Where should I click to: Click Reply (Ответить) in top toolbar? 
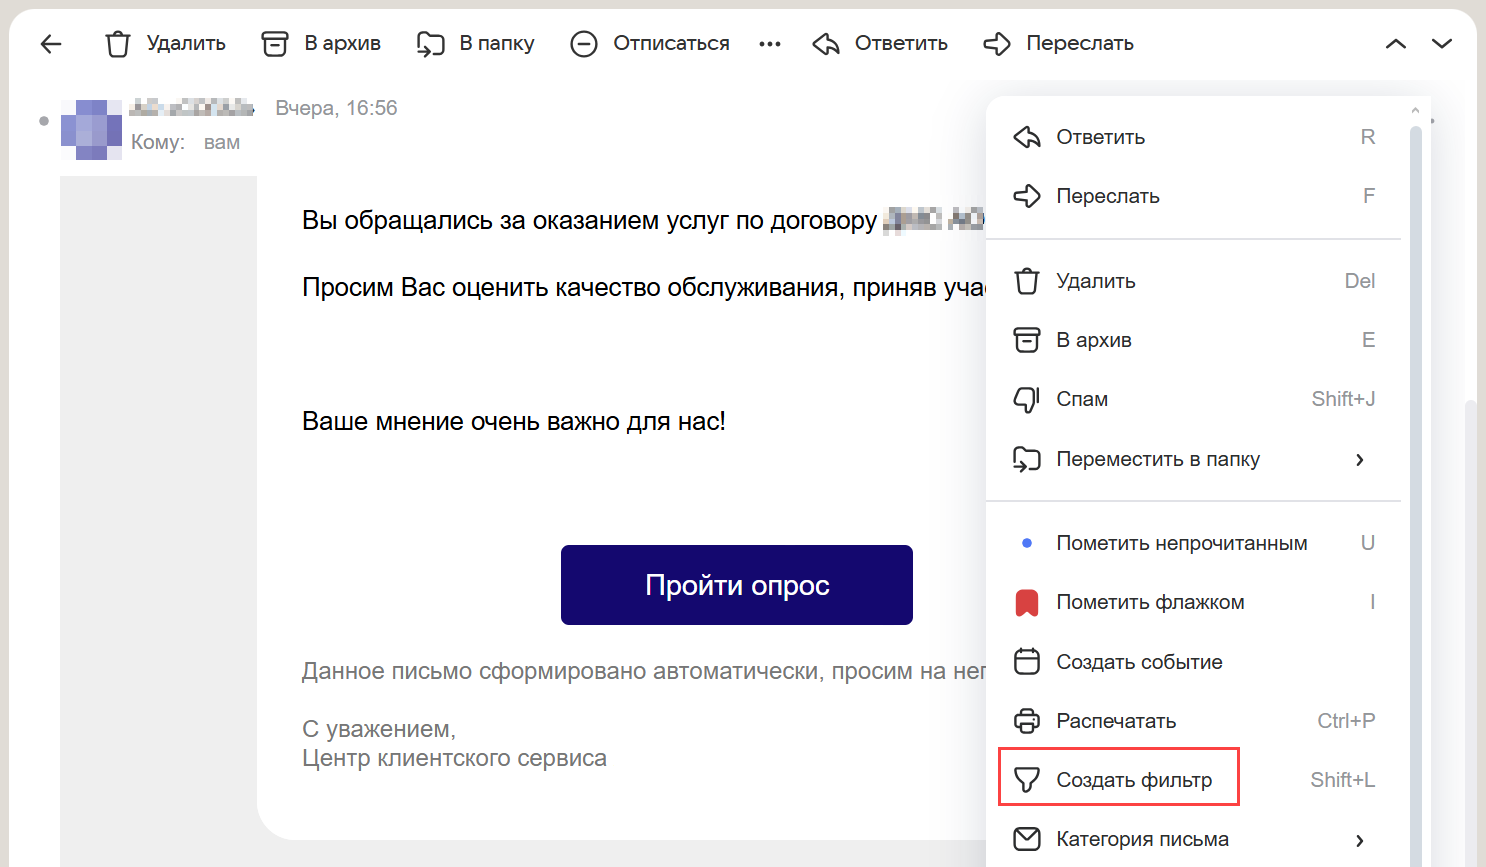click(x=881, y=44)
